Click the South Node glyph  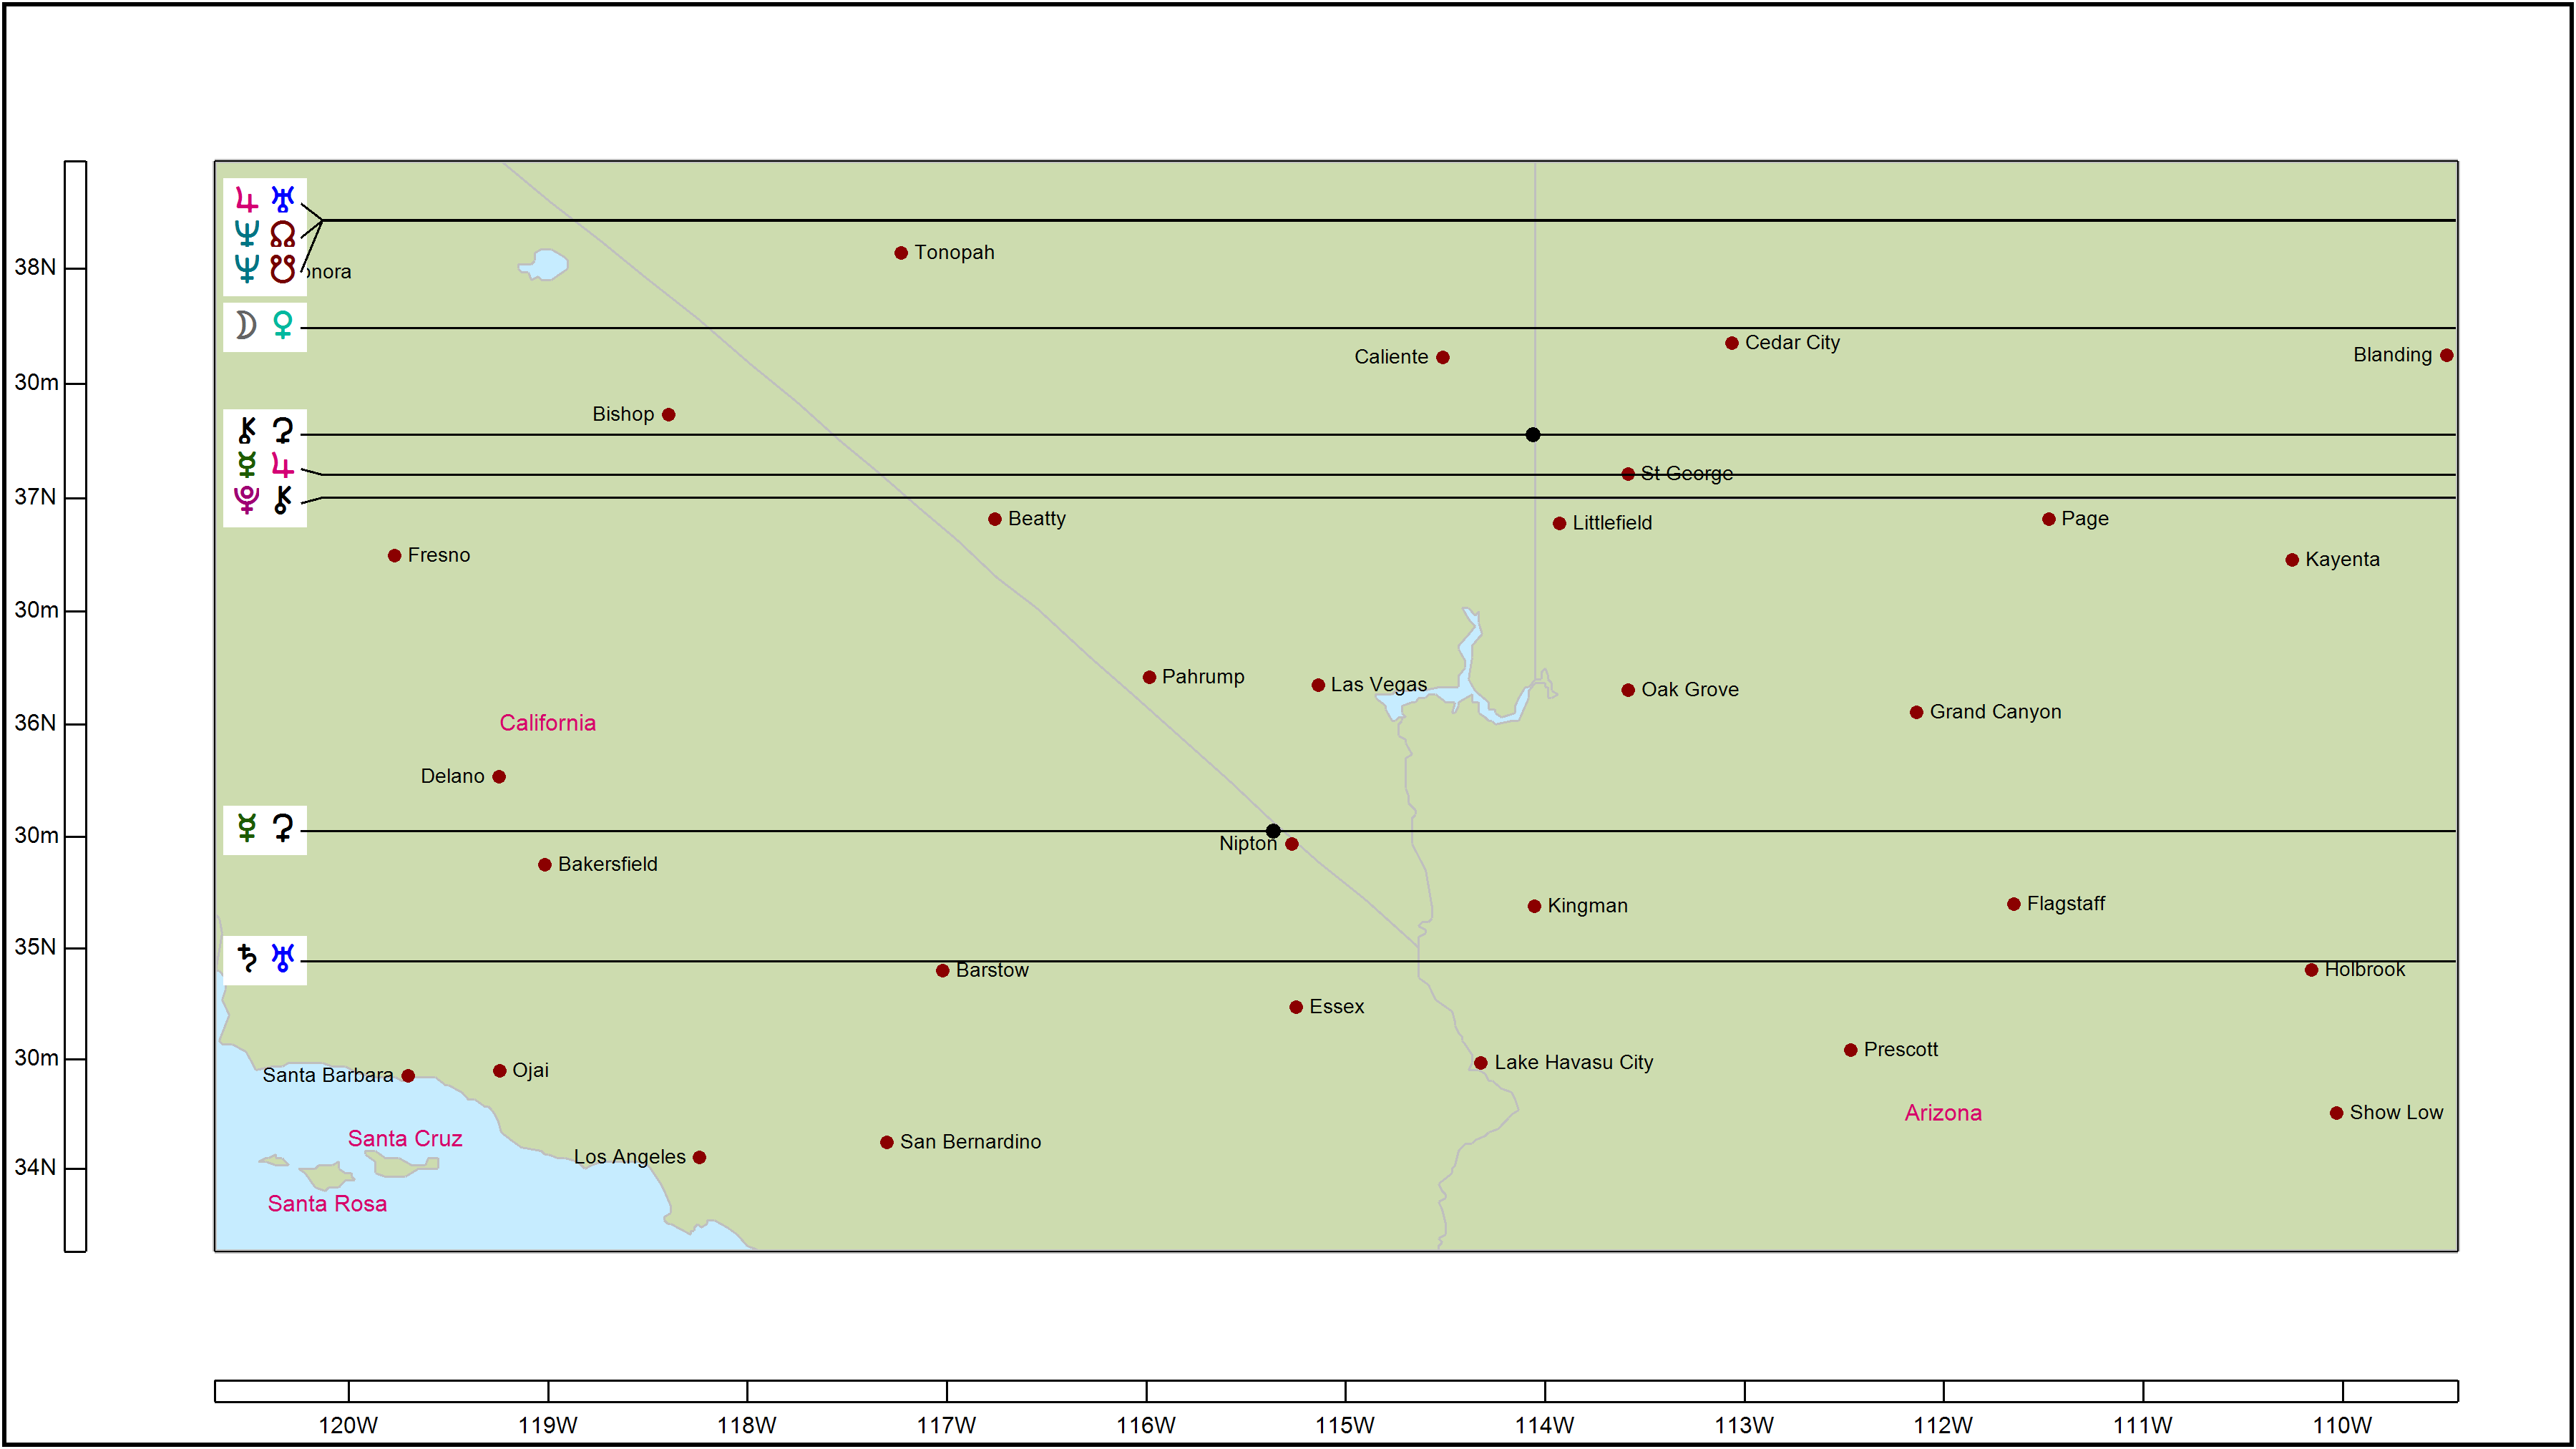(x=283, y=268)
